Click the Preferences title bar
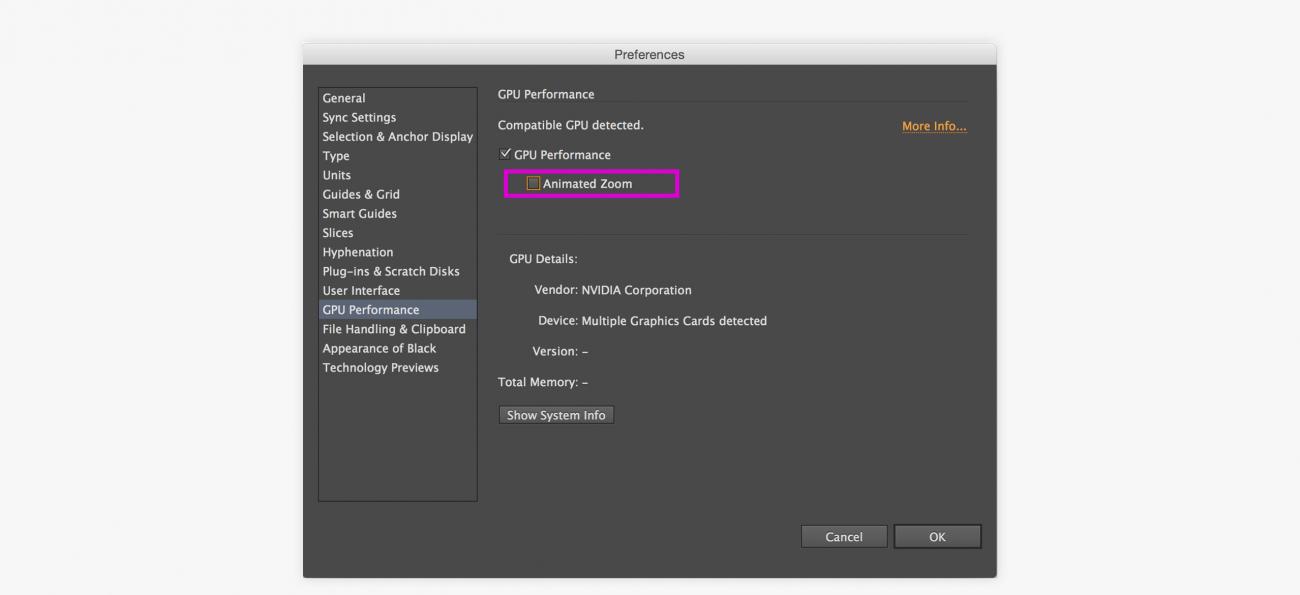This screenshot has height=595, width=1300. pos(650,54)
